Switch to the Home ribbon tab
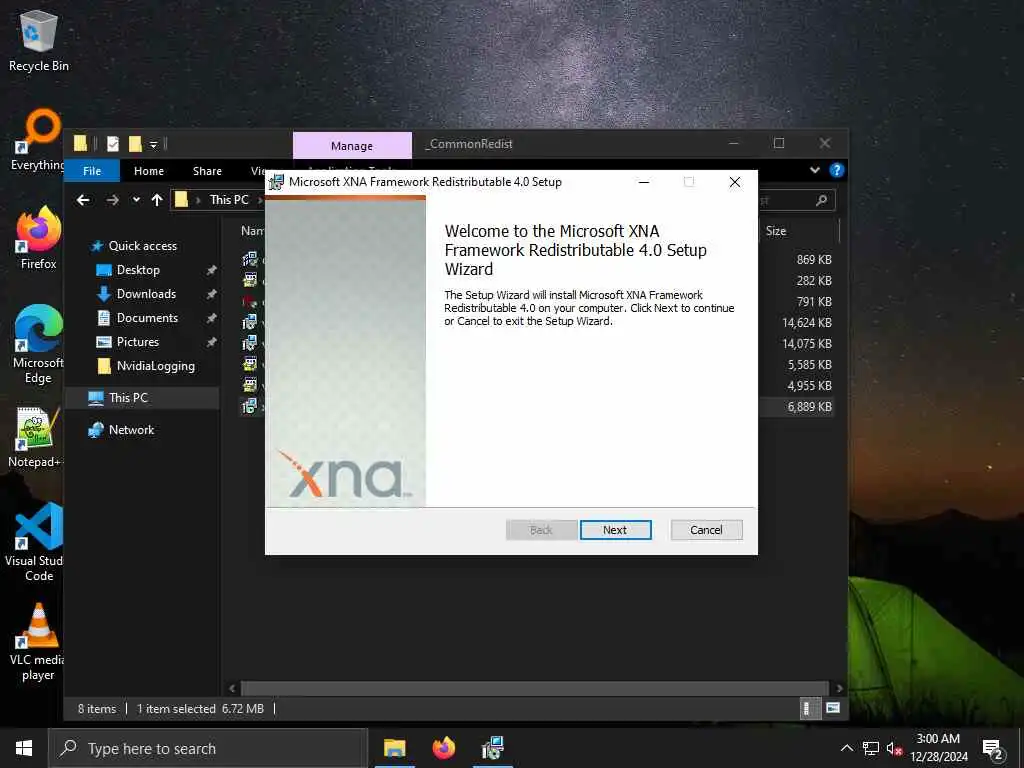Screen dimensions: 1024x768 coord(149,171)
